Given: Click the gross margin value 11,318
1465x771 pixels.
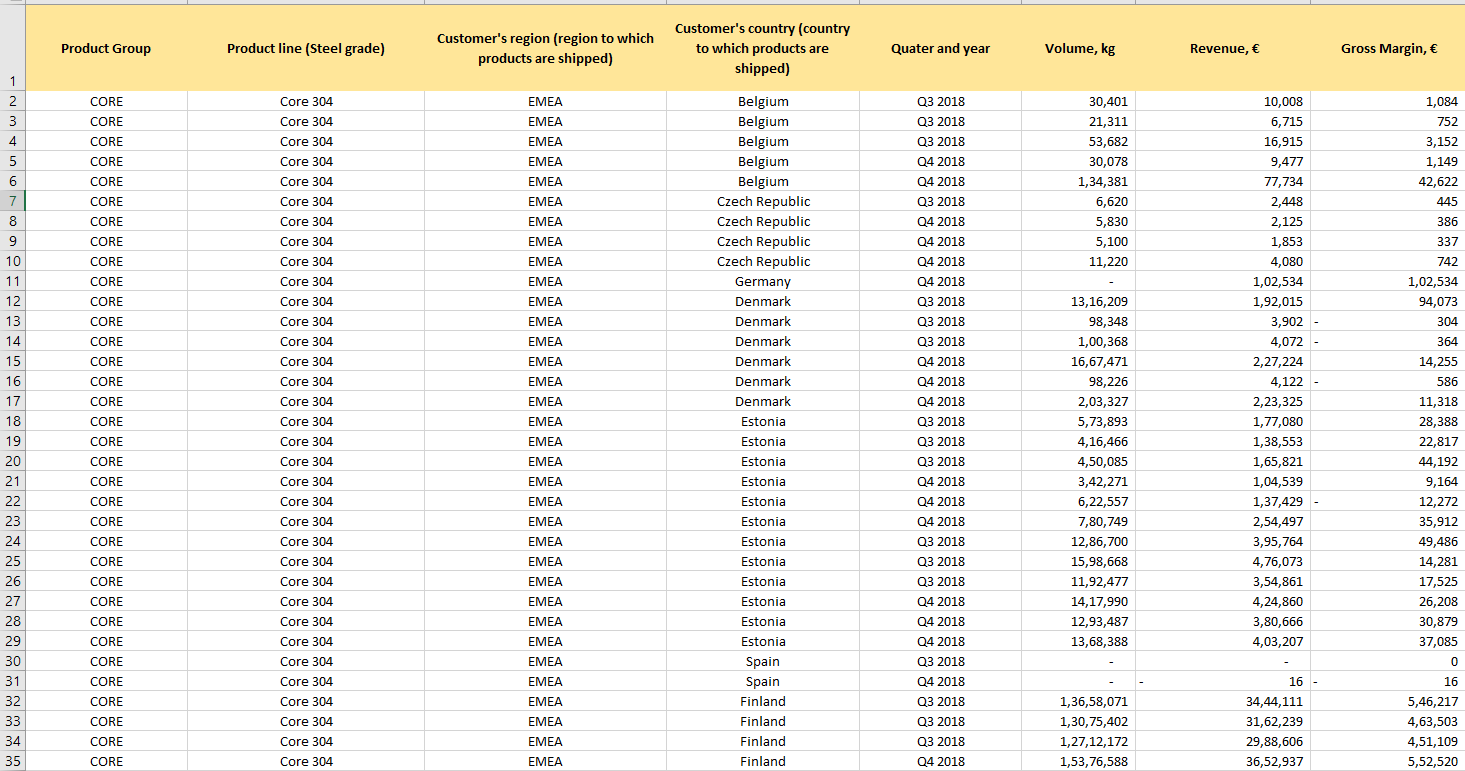Looking at the screenshot, I should pyautogui.click(x=1388, y=401).
